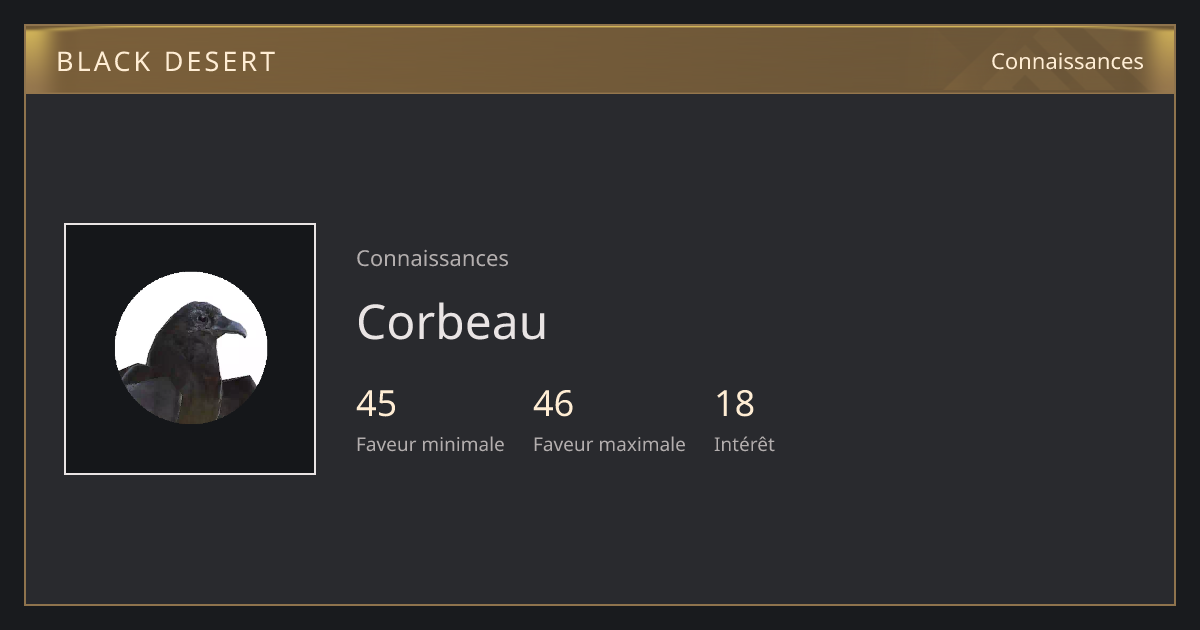The width and height of the screenshot is (1200, 630).
Task: Select the Faveur minimale label
Action: [430, 444]
